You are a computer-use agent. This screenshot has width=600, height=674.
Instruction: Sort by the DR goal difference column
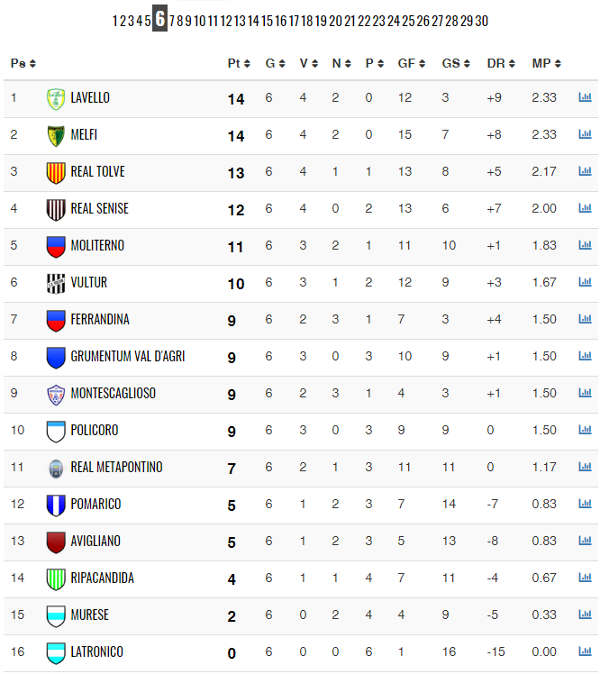tap(501, 64)
